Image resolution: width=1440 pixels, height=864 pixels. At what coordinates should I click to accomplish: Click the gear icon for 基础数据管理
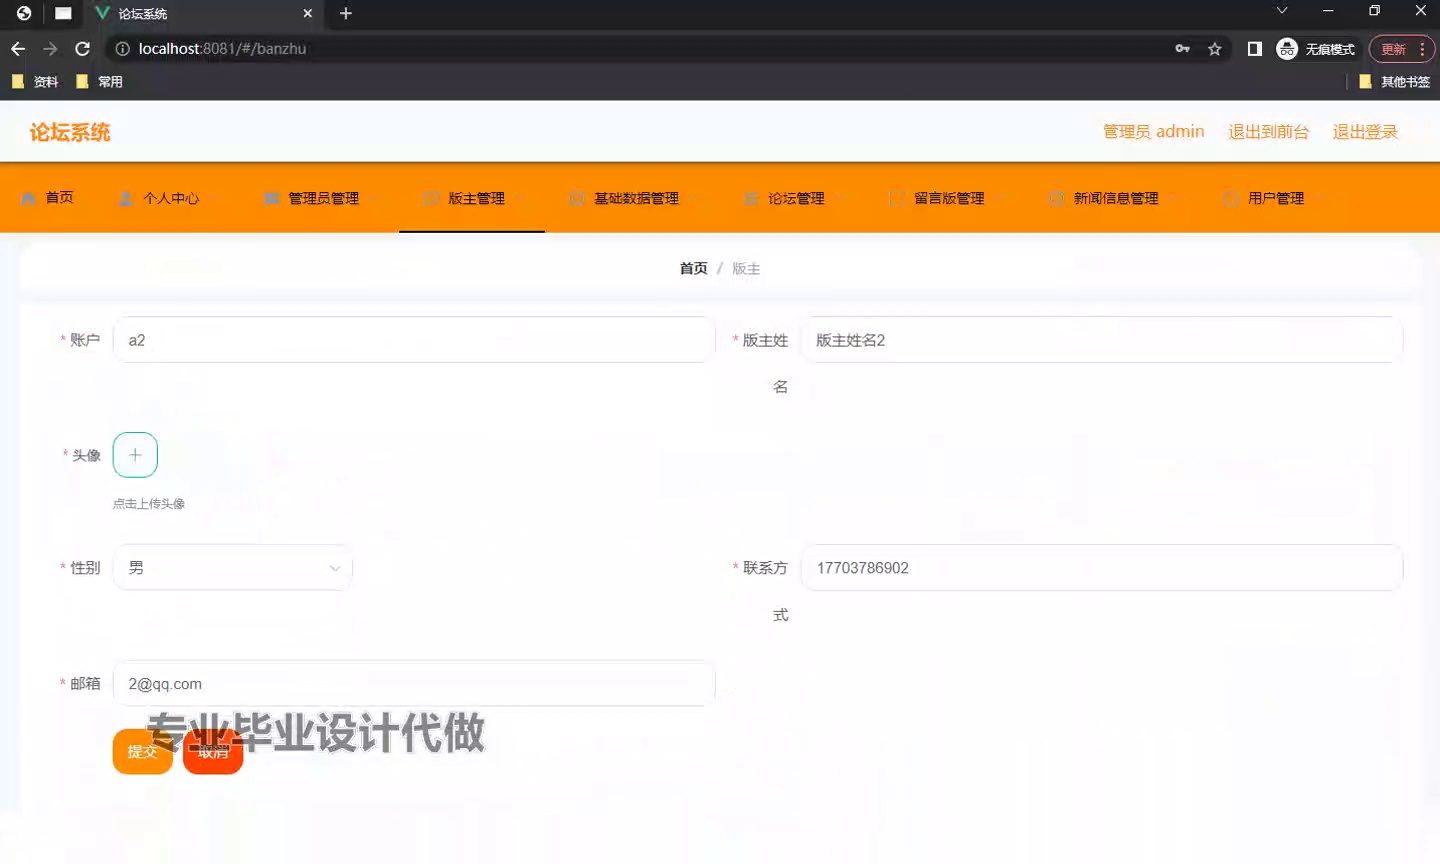(578, 197)
